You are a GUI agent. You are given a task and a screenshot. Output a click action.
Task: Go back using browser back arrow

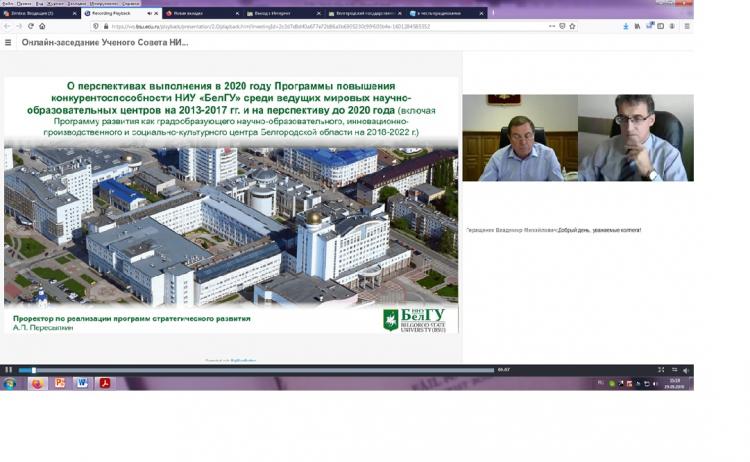point(7,26)
